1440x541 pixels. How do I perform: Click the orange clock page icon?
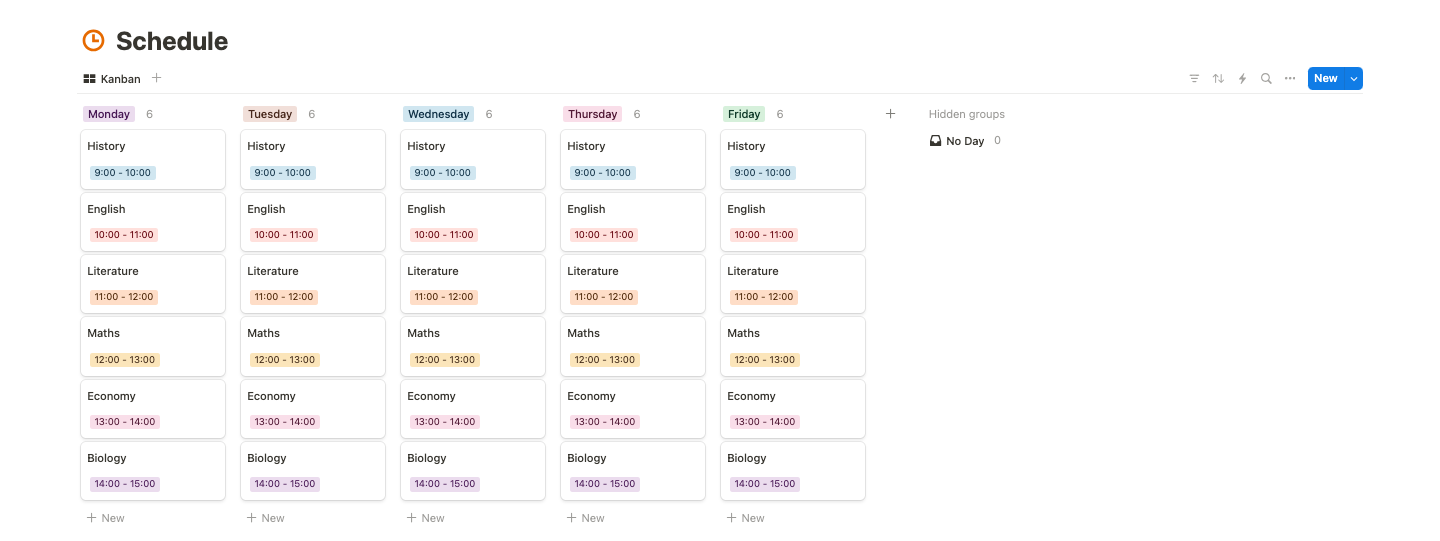[93, 41]
